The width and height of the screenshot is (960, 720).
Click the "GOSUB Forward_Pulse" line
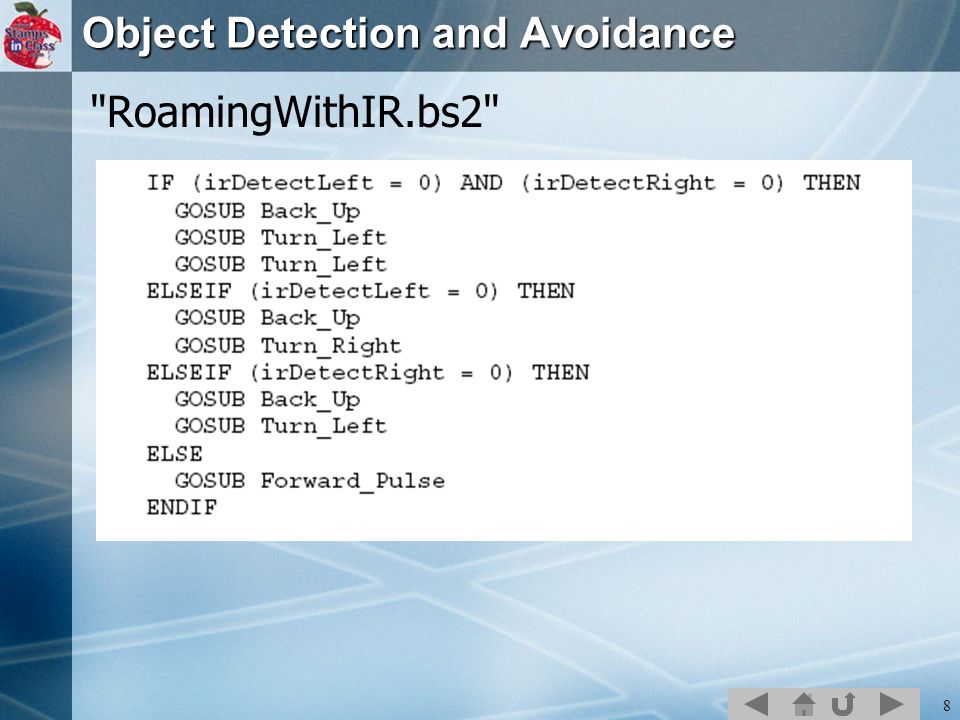pos(310,481)
